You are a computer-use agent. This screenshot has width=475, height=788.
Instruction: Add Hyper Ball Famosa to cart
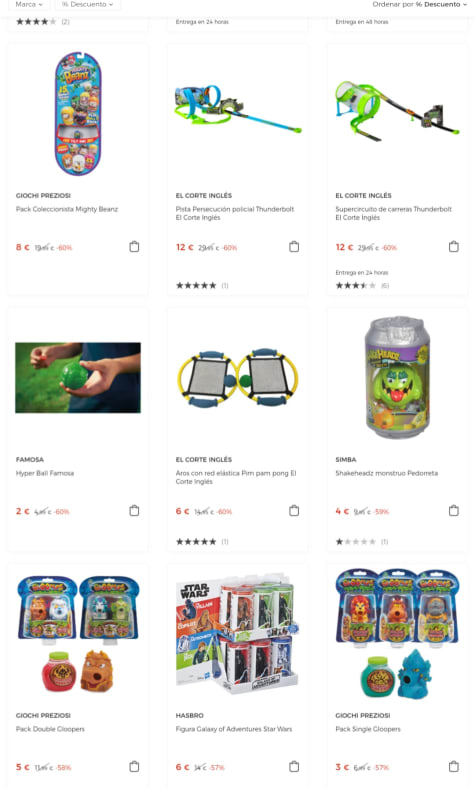(x=134, y=511)
